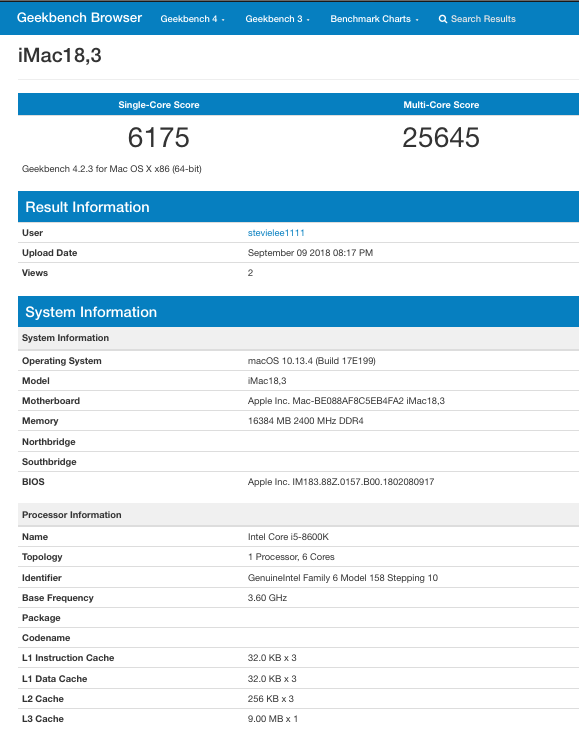Select L1 Instruction Cache value 32.0 KB
Viewport: 579px width, 738px height.
click(x=272, y=658)
